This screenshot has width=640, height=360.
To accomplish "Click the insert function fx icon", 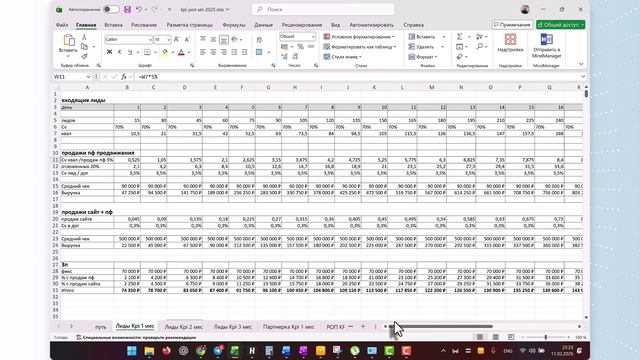I will (x=124, y=77).
